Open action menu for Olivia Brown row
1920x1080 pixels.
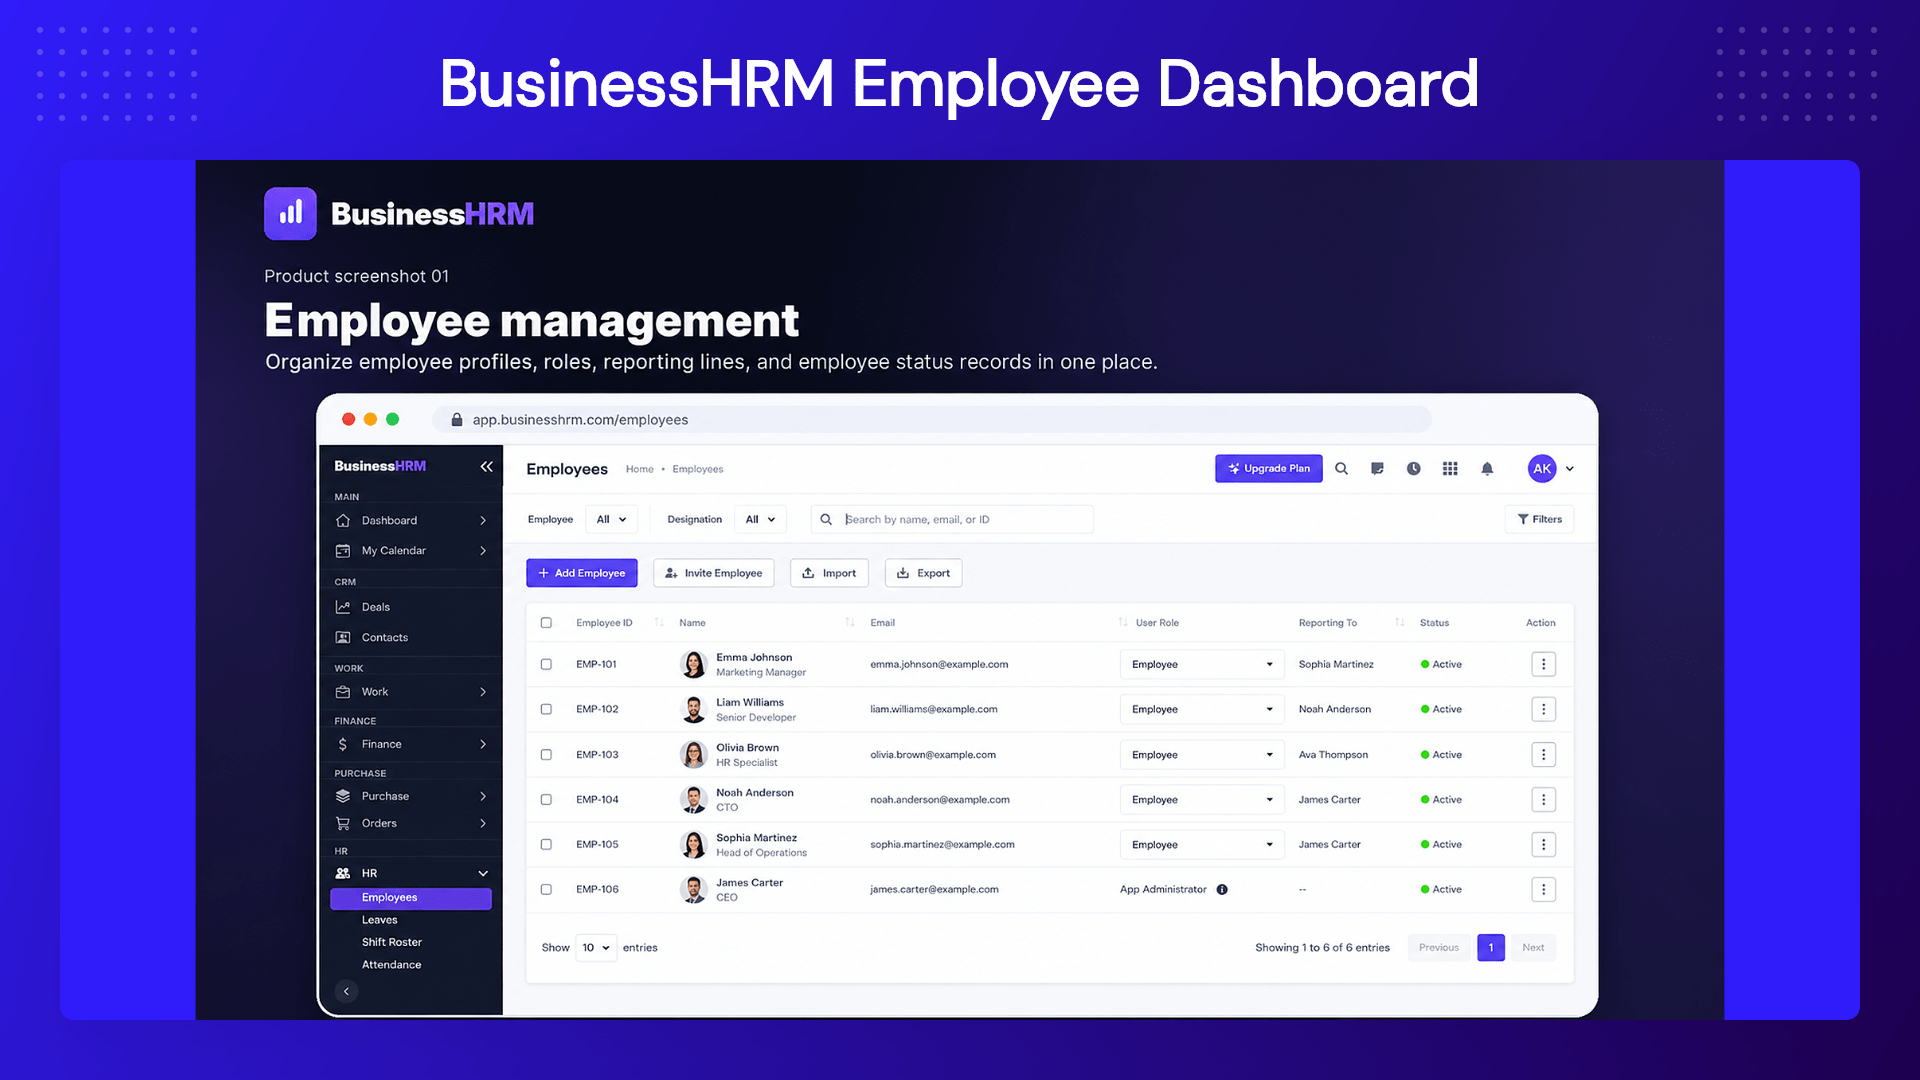point(1543,754)
